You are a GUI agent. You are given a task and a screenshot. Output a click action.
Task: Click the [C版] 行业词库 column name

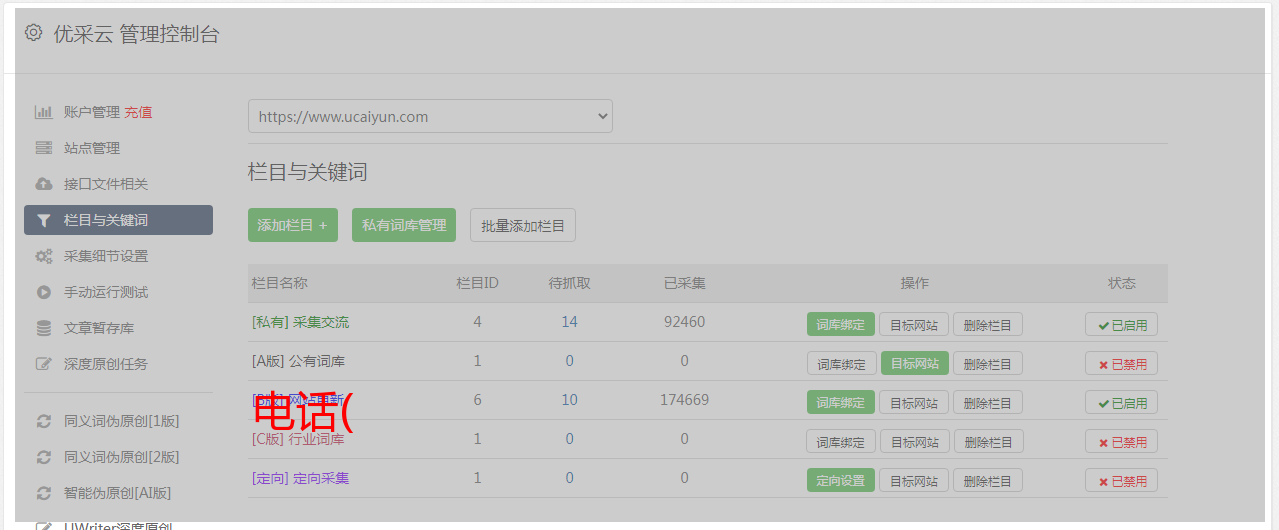(298, 439)
